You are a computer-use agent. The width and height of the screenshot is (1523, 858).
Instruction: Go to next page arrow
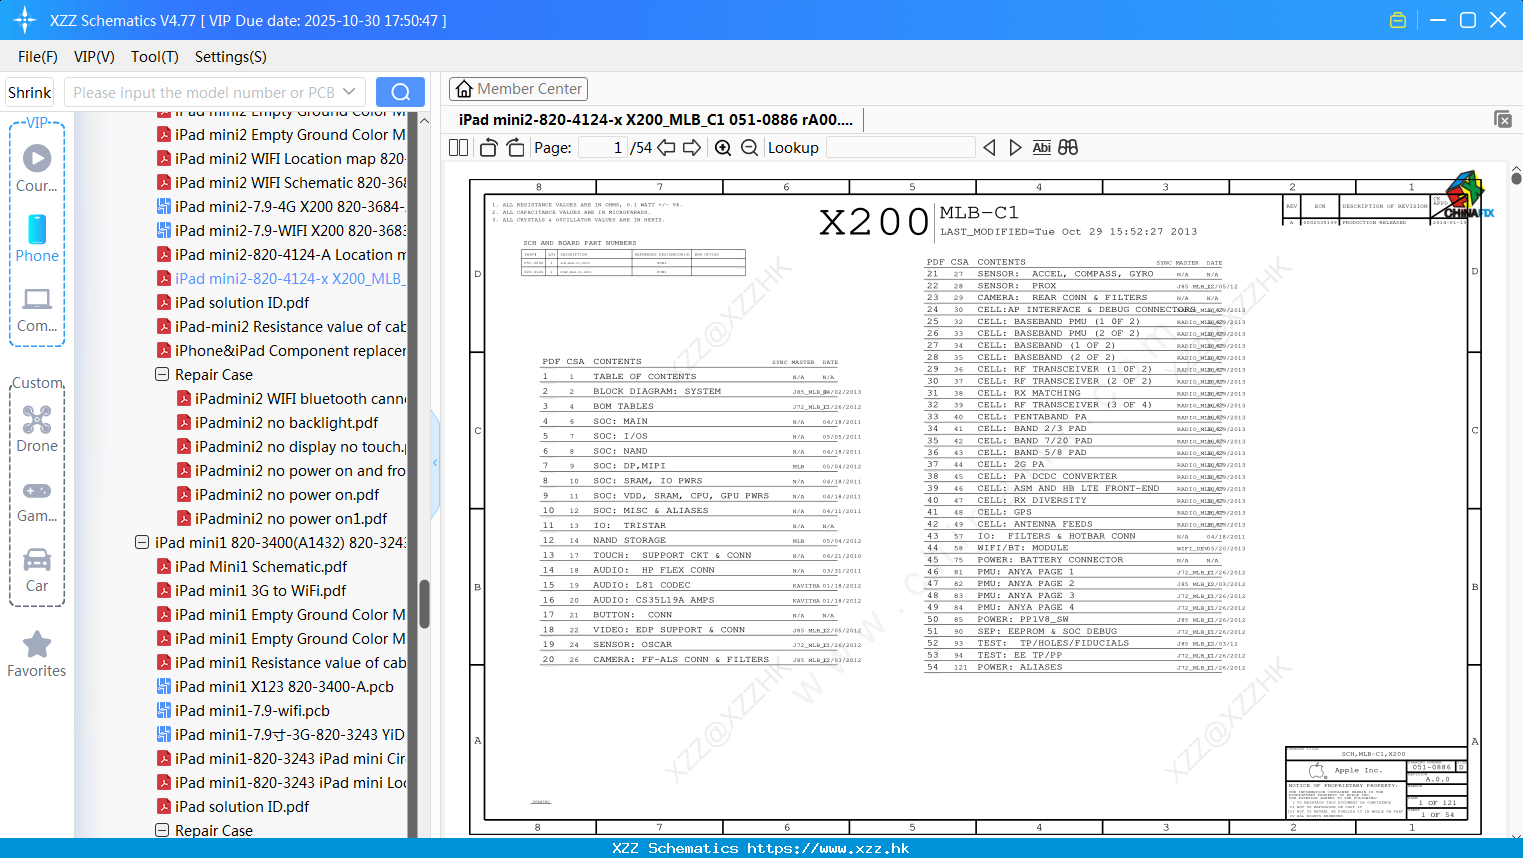pyautogui.click(x=692, y=147)
